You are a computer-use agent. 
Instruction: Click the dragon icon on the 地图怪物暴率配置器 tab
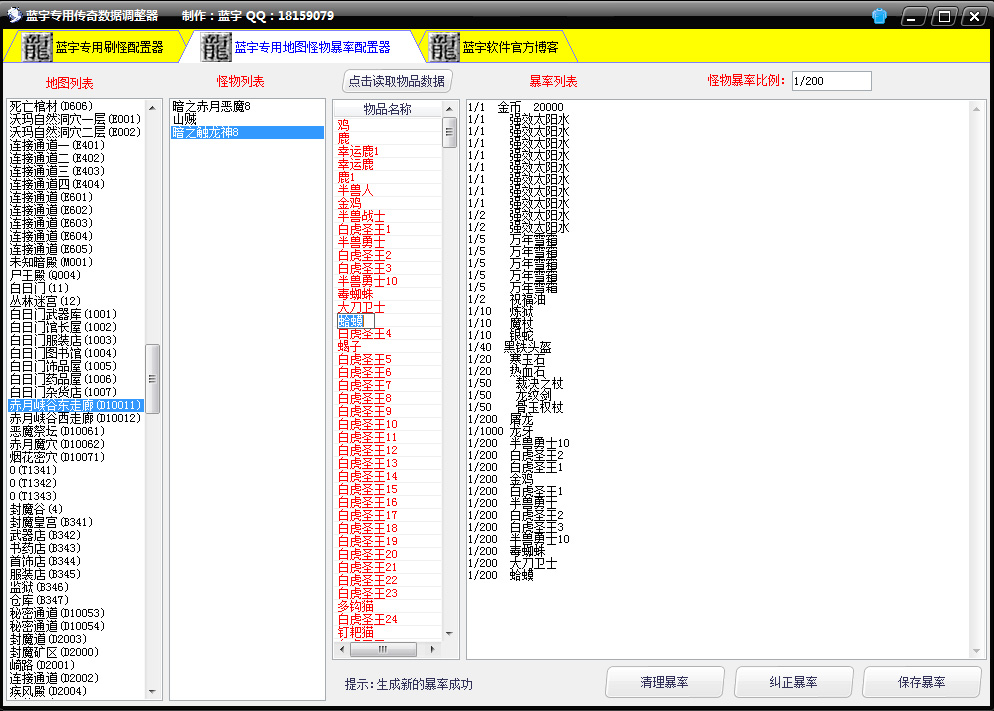(x=215, y=46)
